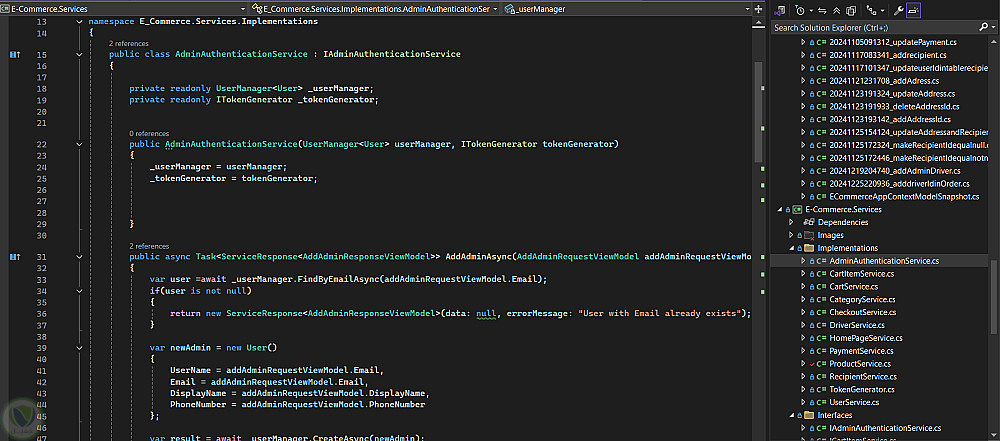1000x441 pixels.
Task: Select 20241105091312_updatePayment.cs migration
Action: (893, 42)
